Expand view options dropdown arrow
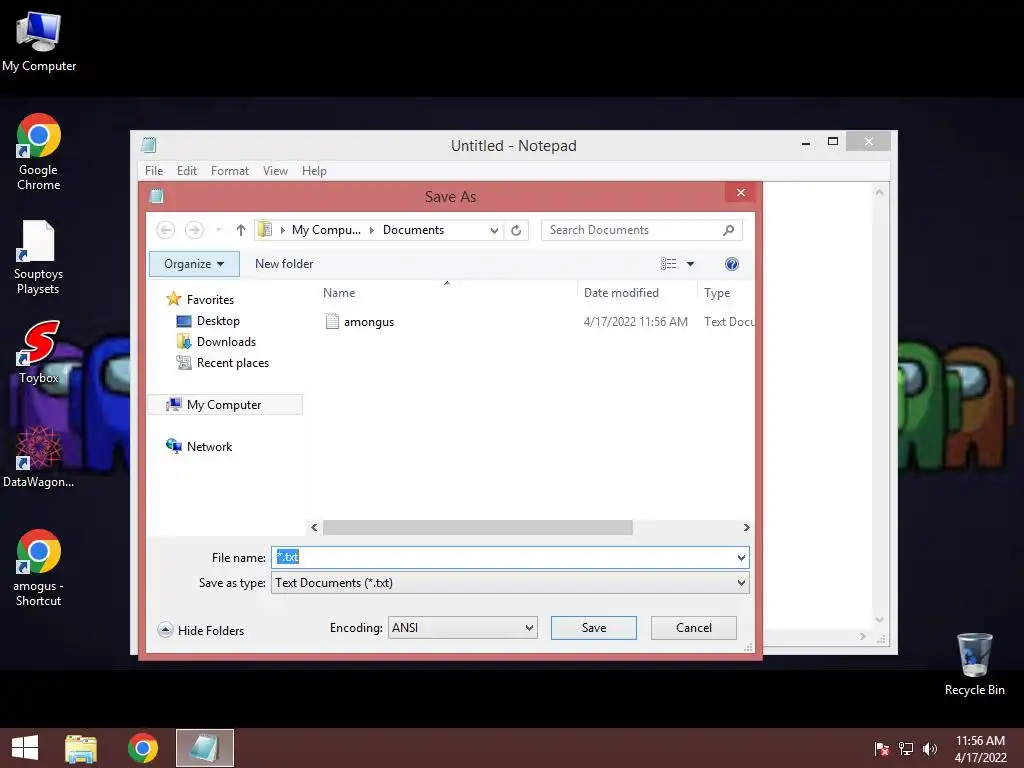1024x768 pixels. pos(690,264)
